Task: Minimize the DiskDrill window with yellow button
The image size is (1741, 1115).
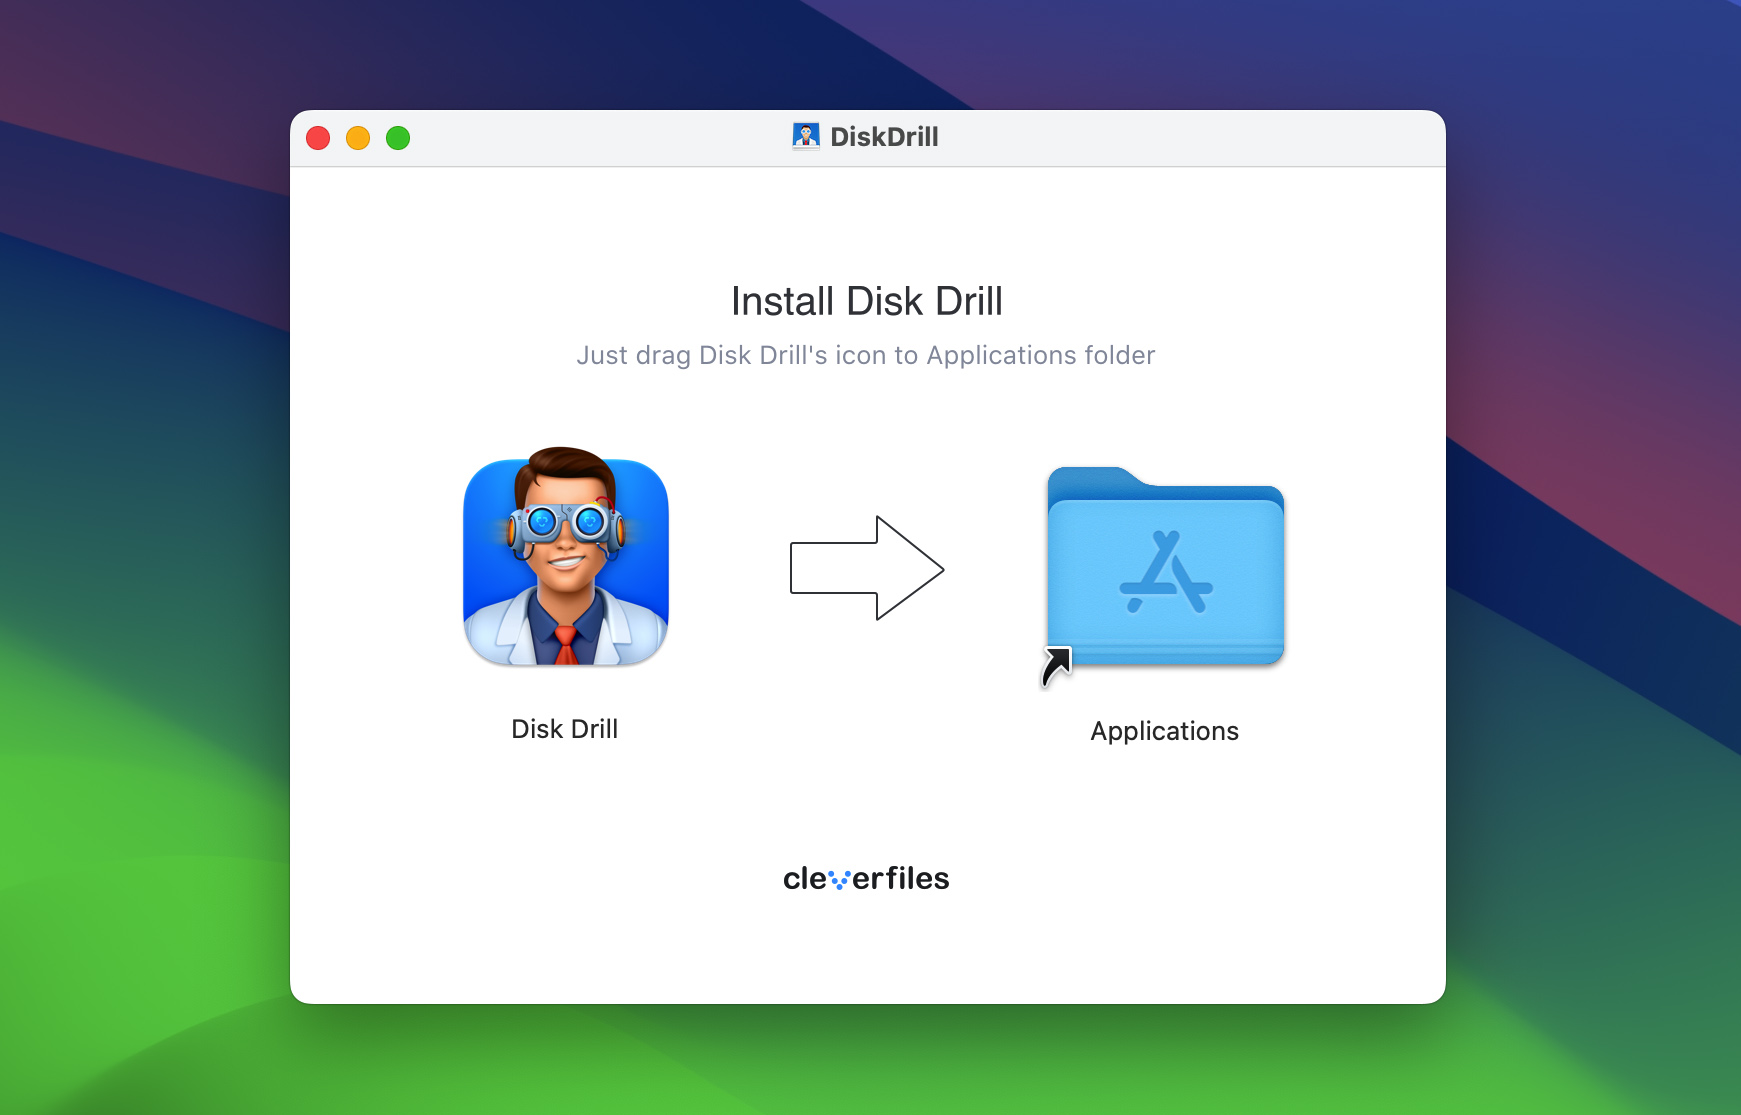Action: coord(358,138)
